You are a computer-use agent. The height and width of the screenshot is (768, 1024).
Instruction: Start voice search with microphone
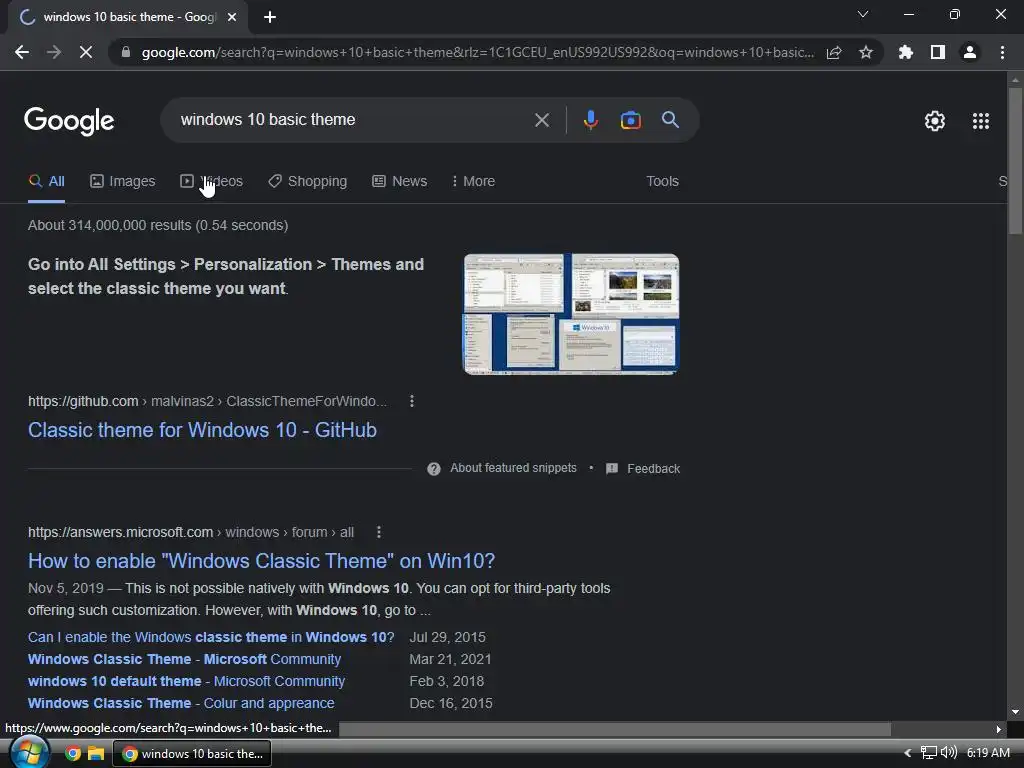[590, 120]
